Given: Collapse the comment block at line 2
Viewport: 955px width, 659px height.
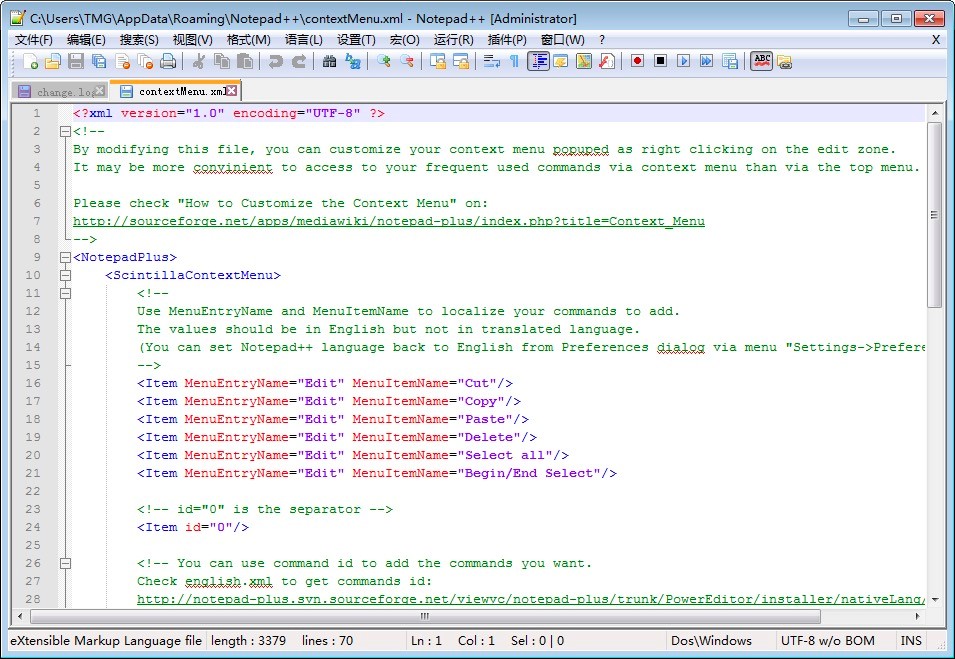Looking at the screenshot, I should click(x=65, y=131).
